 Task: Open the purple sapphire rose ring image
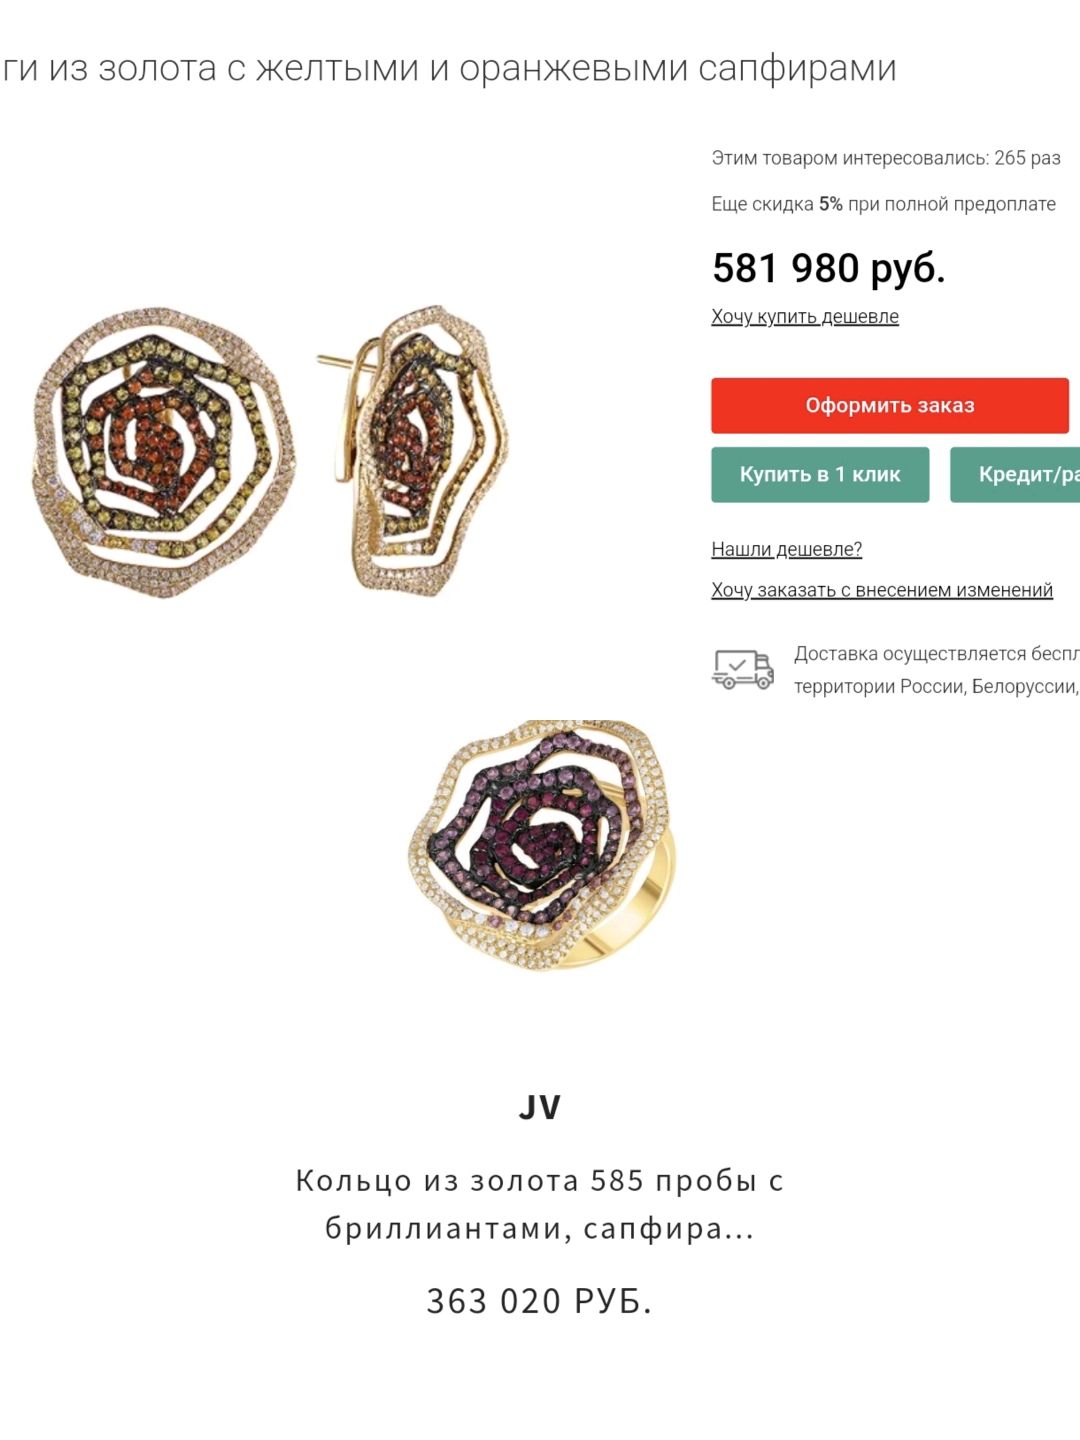click(x=542, y=845)
